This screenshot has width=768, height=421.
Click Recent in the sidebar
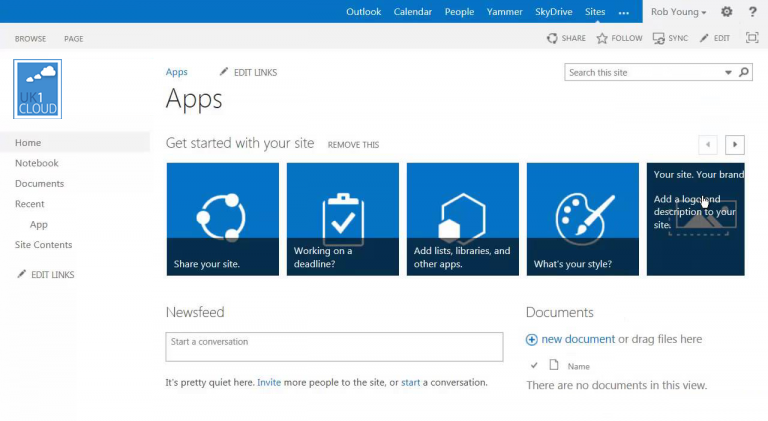pyautogui.click(x=29, y=204)
